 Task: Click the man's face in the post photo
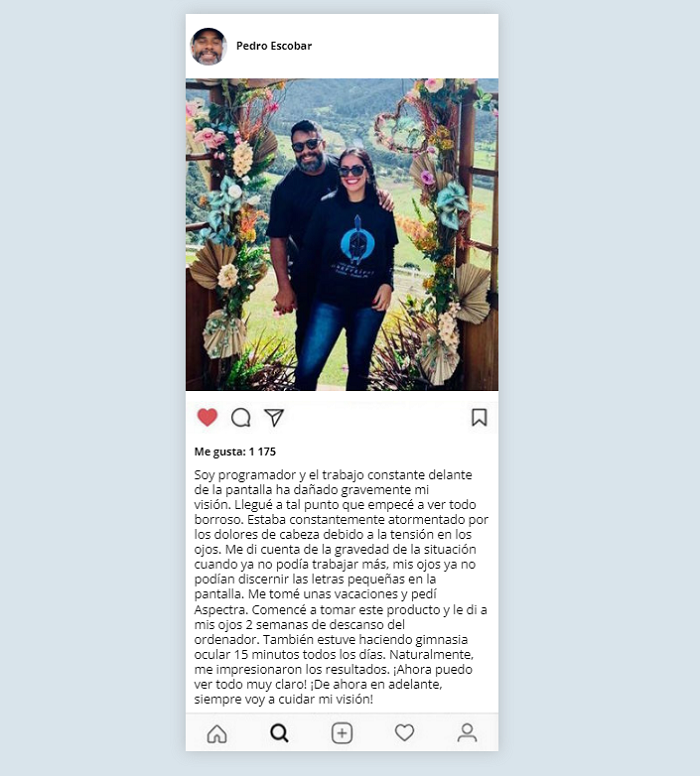point(307,149)
